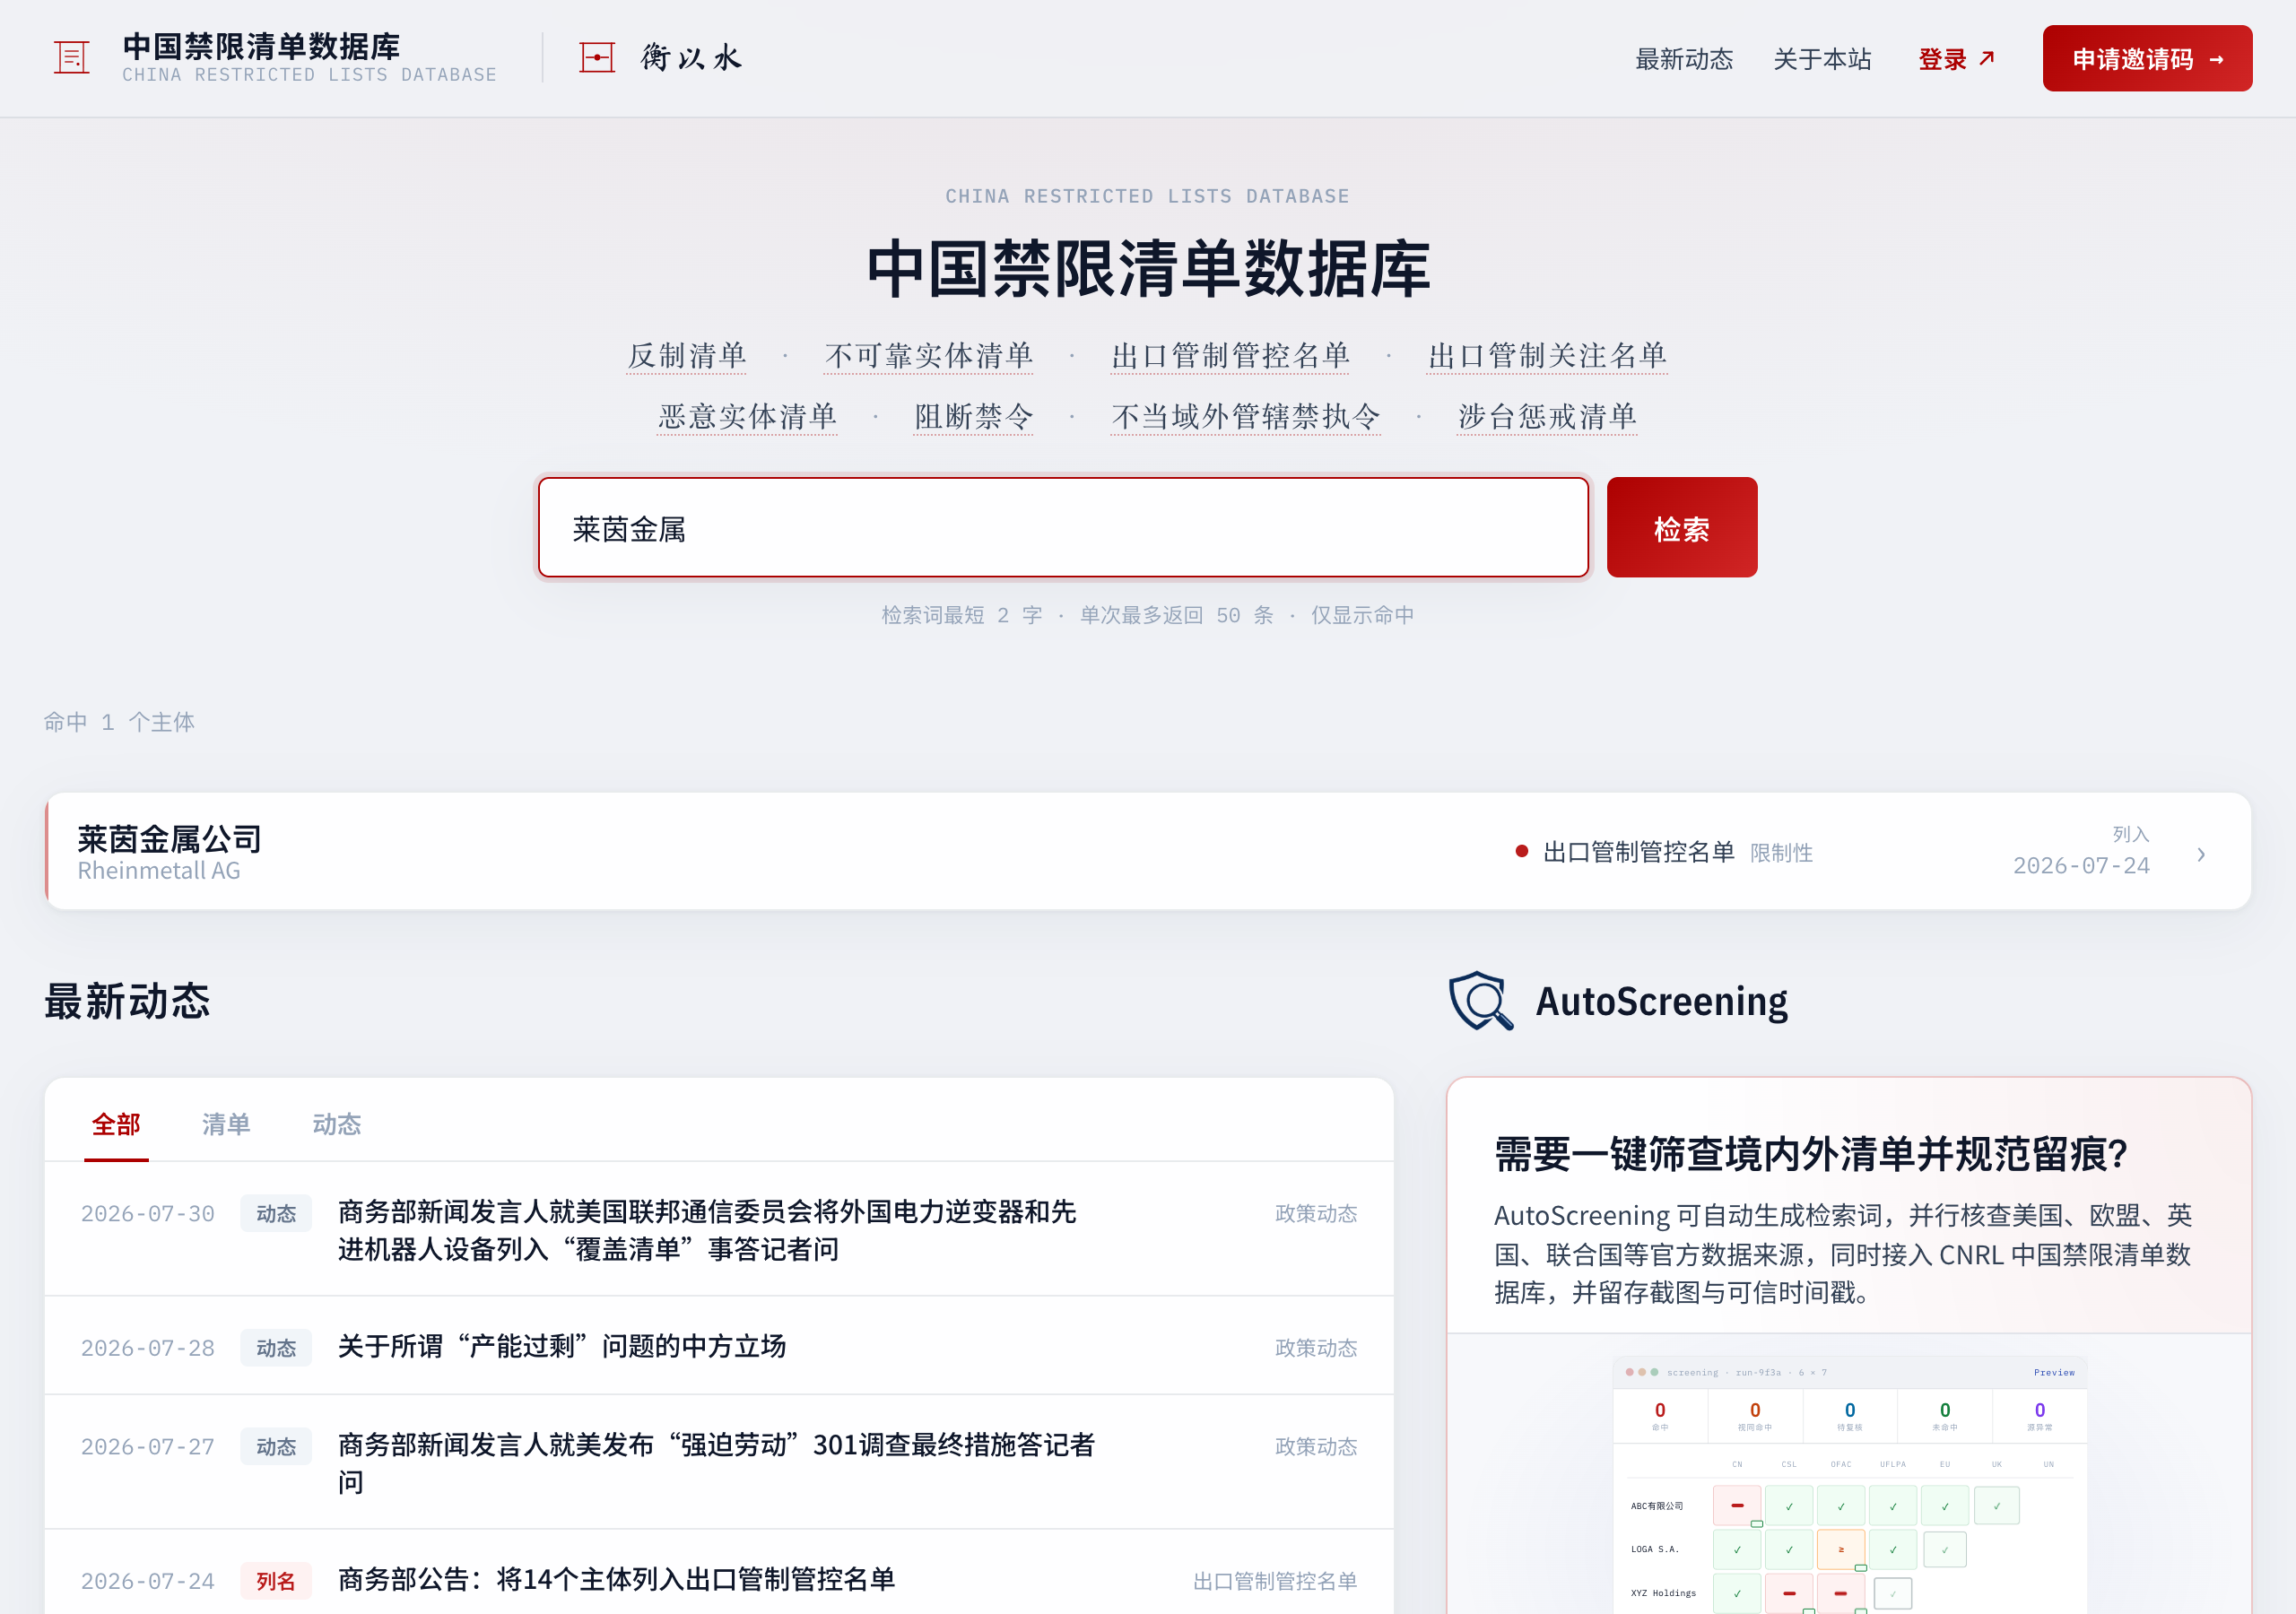The image size is (2296, 1614).
Task: Click the 需要一键筛查境内外清单并规范留痕? card heading
Action: [1810, 1154]
